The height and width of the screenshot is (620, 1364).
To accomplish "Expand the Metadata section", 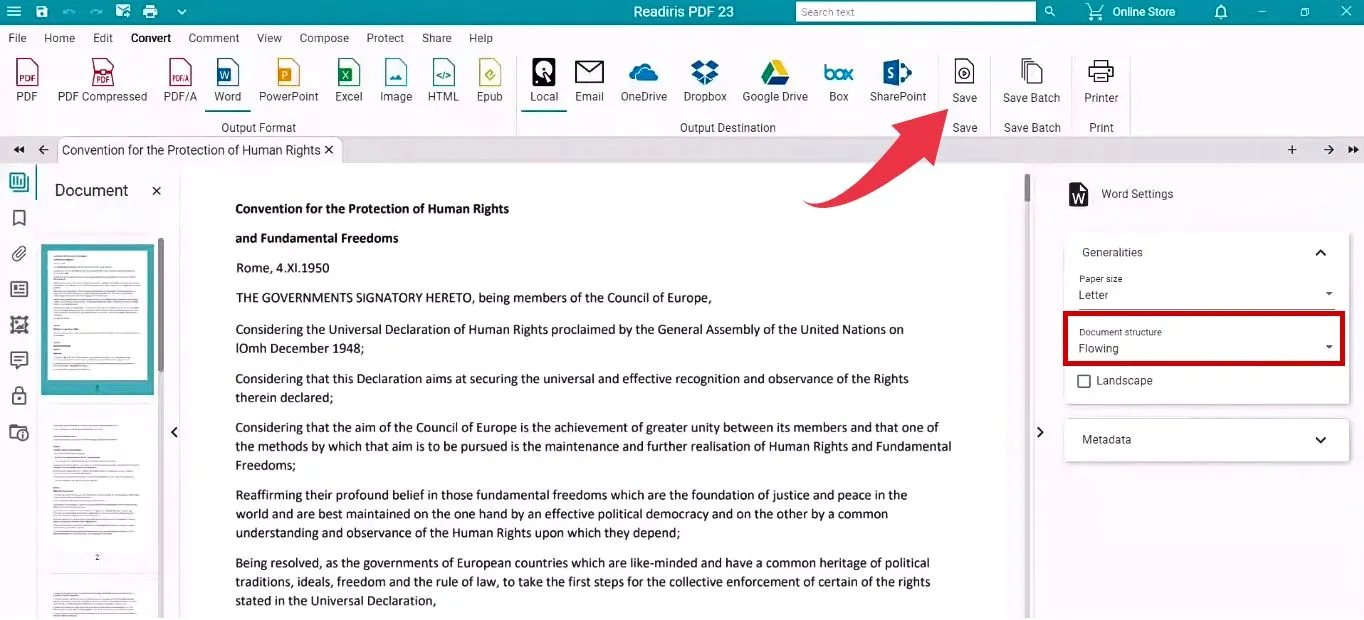I will pos(1320,440).
